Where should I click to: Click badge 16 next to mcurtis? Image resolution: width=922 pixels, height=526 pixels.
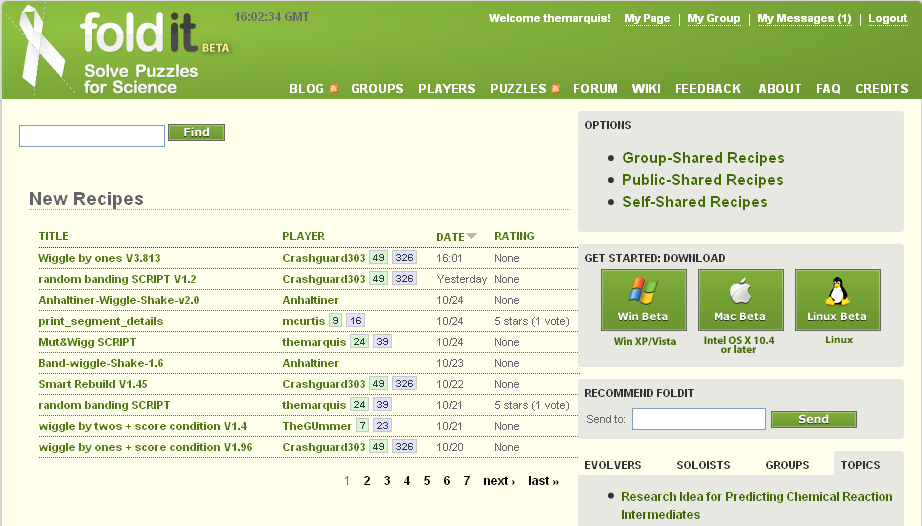coord(355,320)
